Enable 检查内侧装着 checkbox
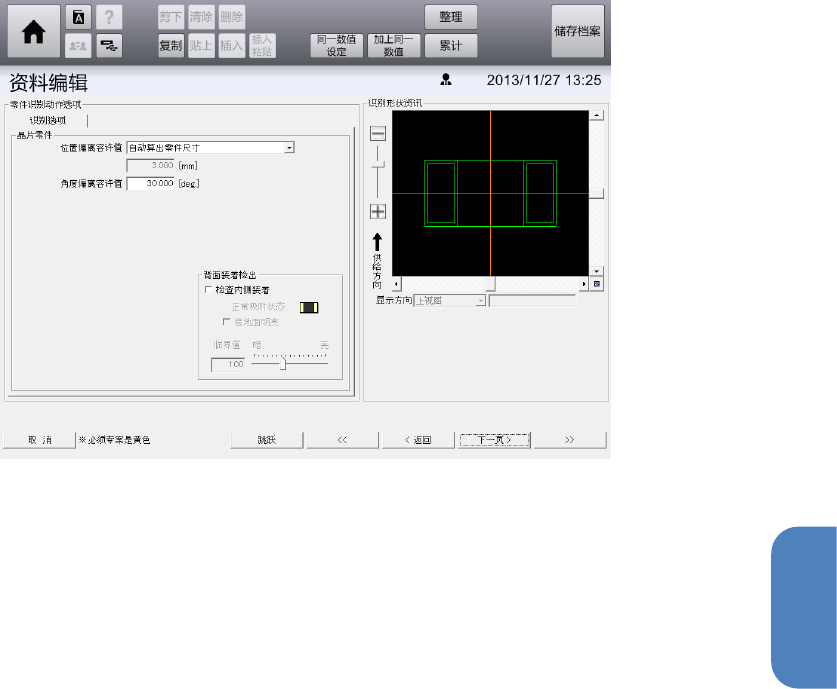Screen dimensions: 837x689 coord(209,290)
